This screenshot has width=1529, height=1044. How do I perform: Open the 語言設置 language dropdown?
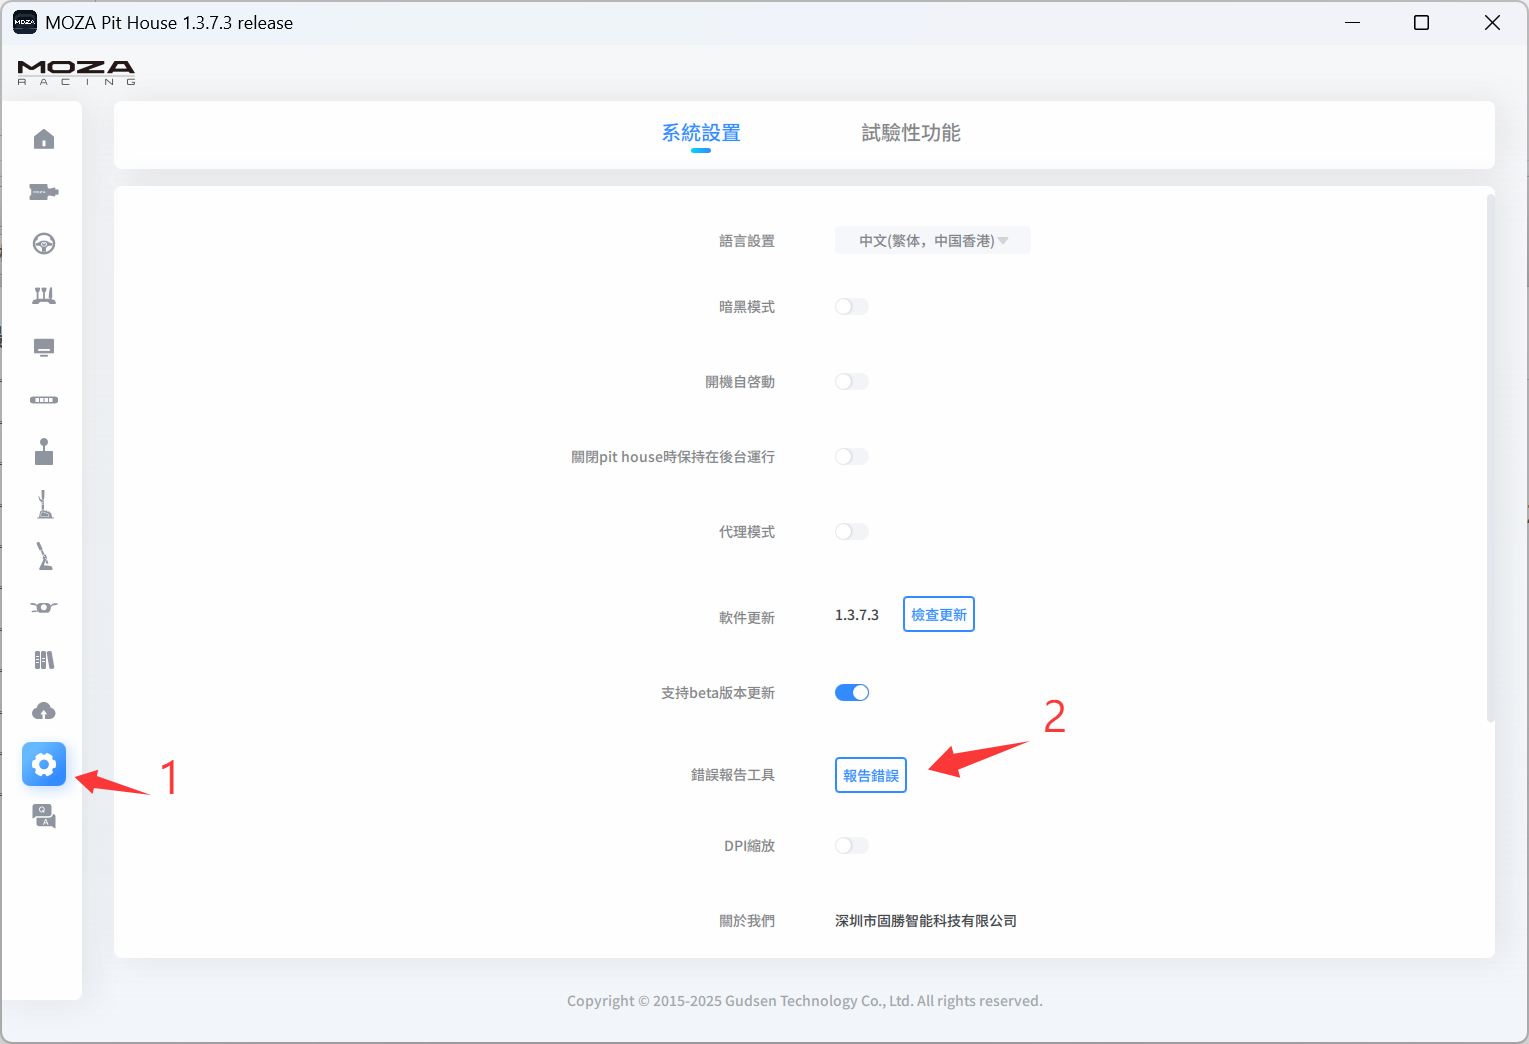(x=932, y=241)
